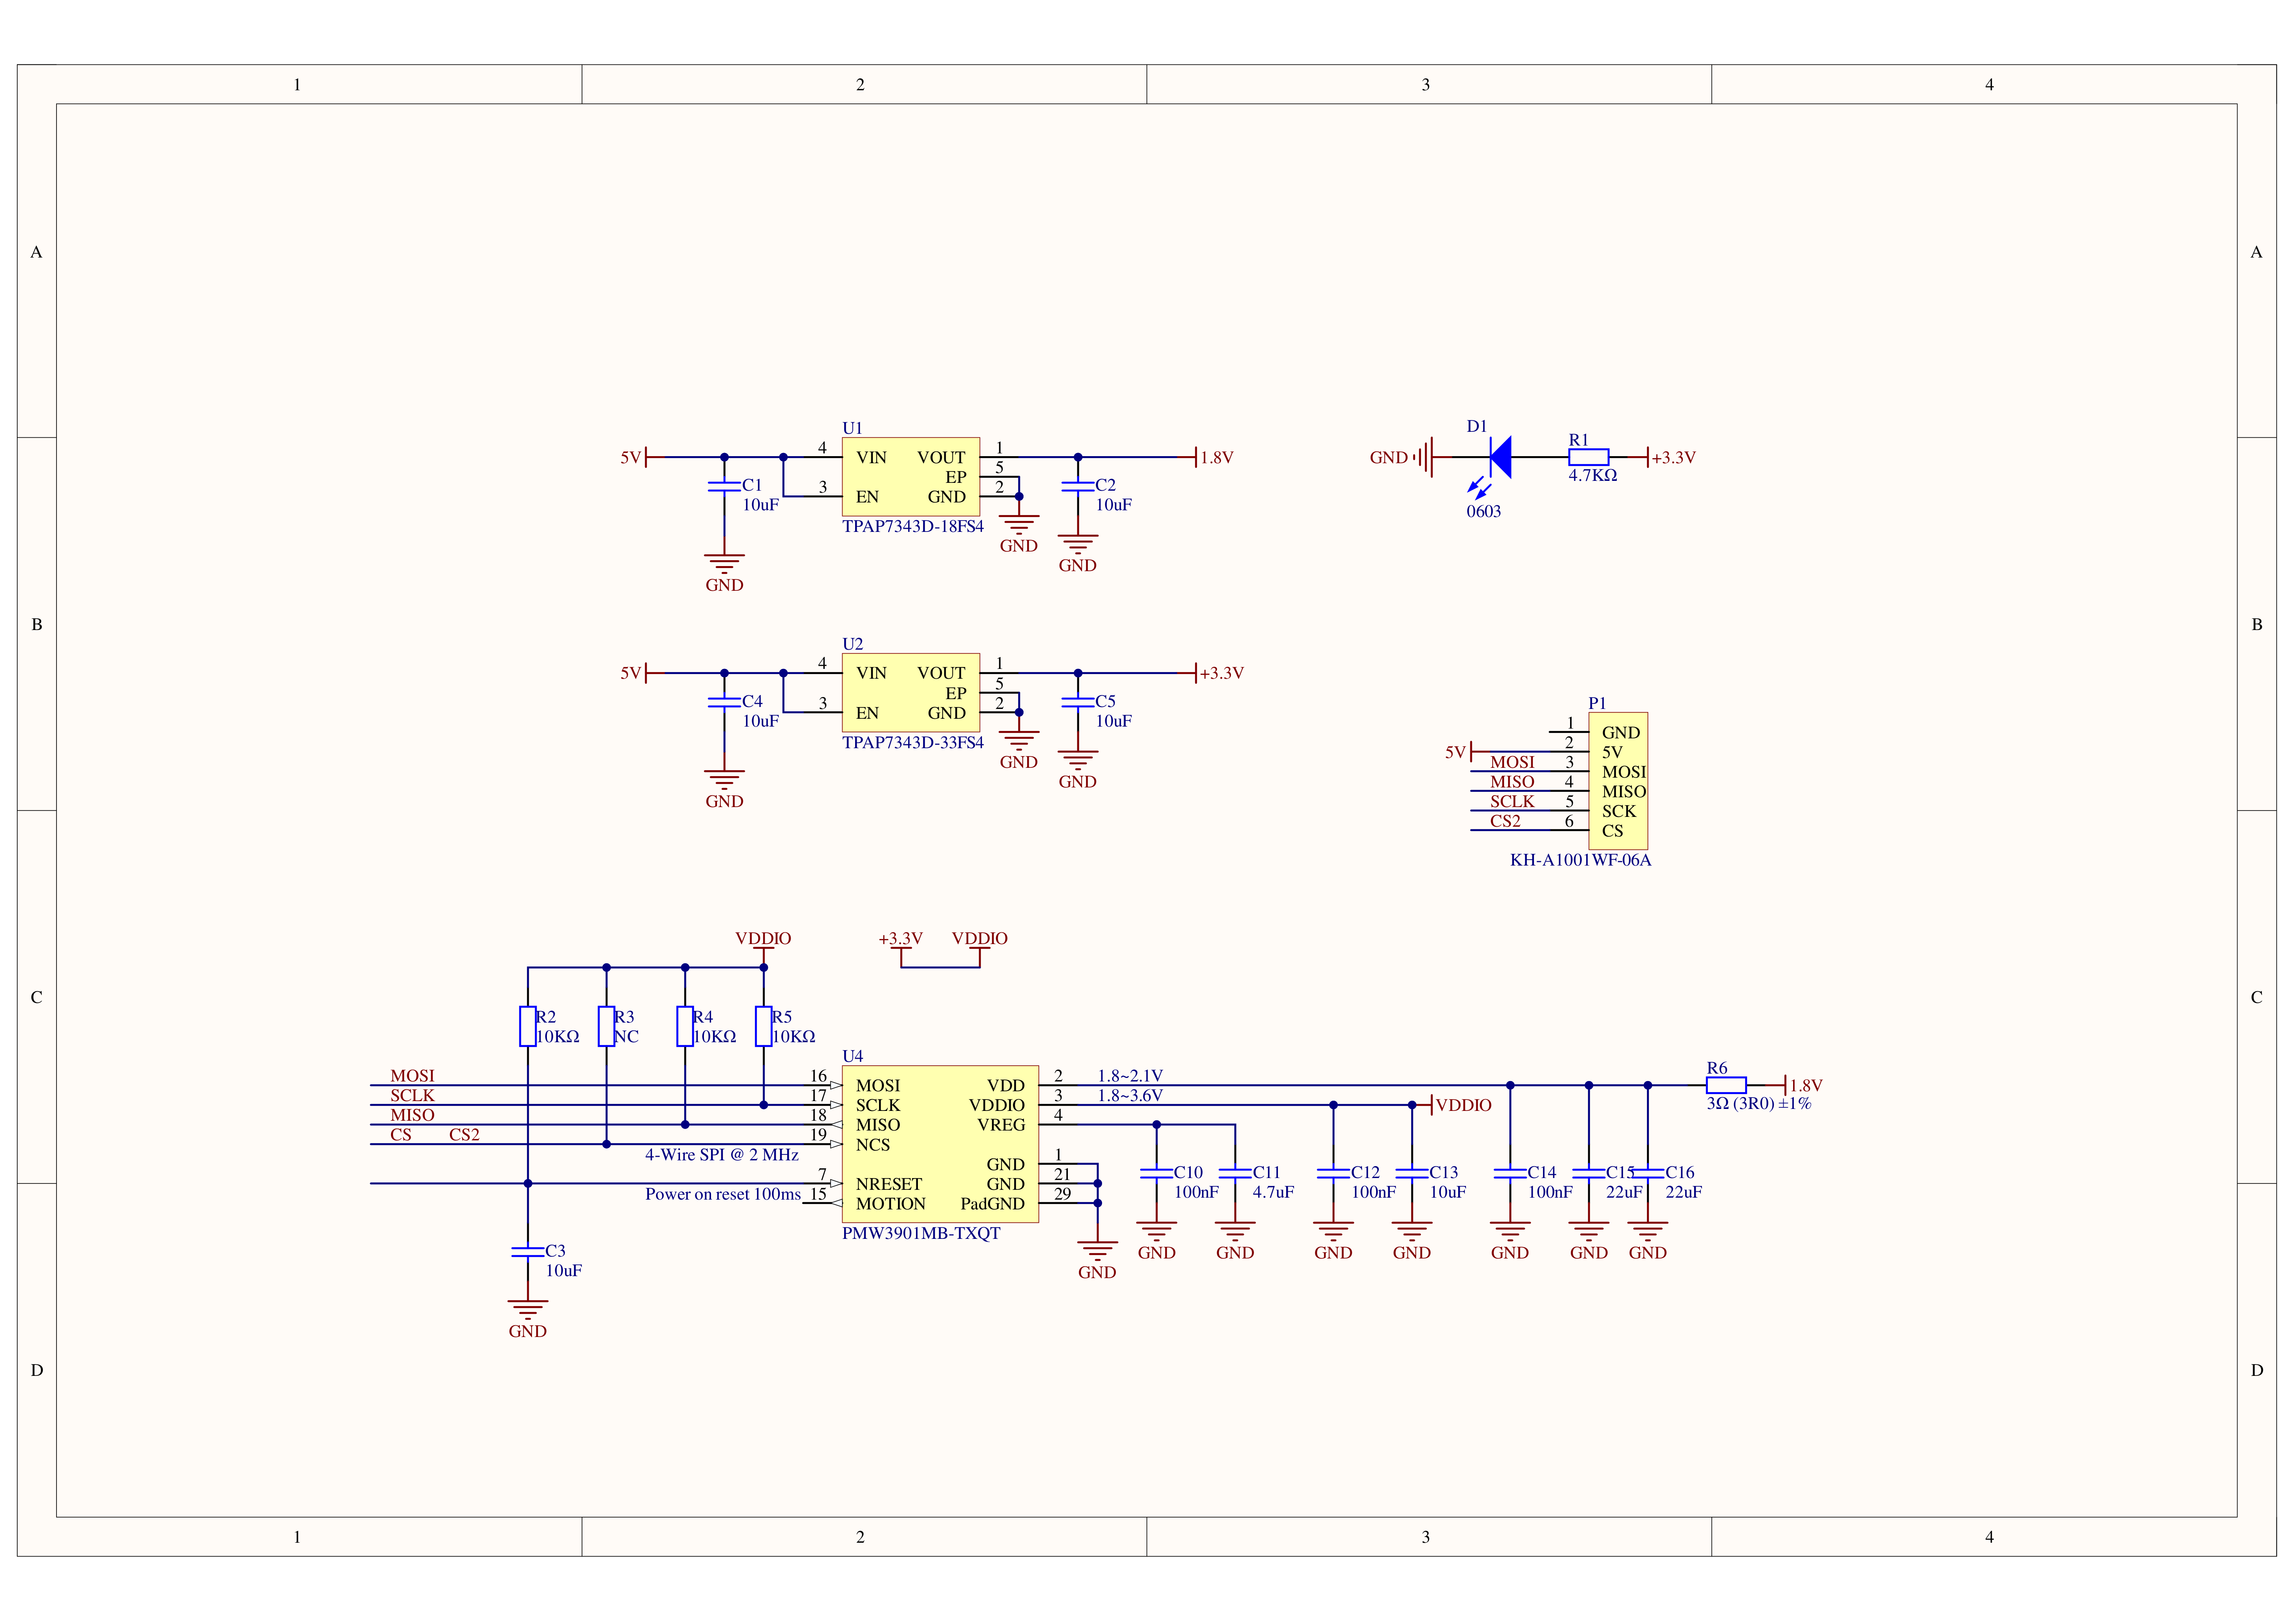The height and width of the screenshot is (1622, 2296).
Task: Click the 4.7uF value of C11
Action: click(1273, 1193)
